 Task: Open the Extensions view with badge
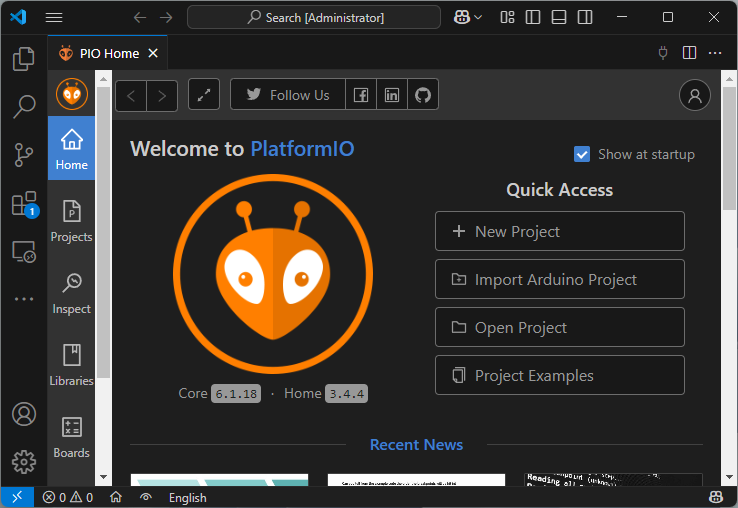pyautogui.click(x=24, y=204)
